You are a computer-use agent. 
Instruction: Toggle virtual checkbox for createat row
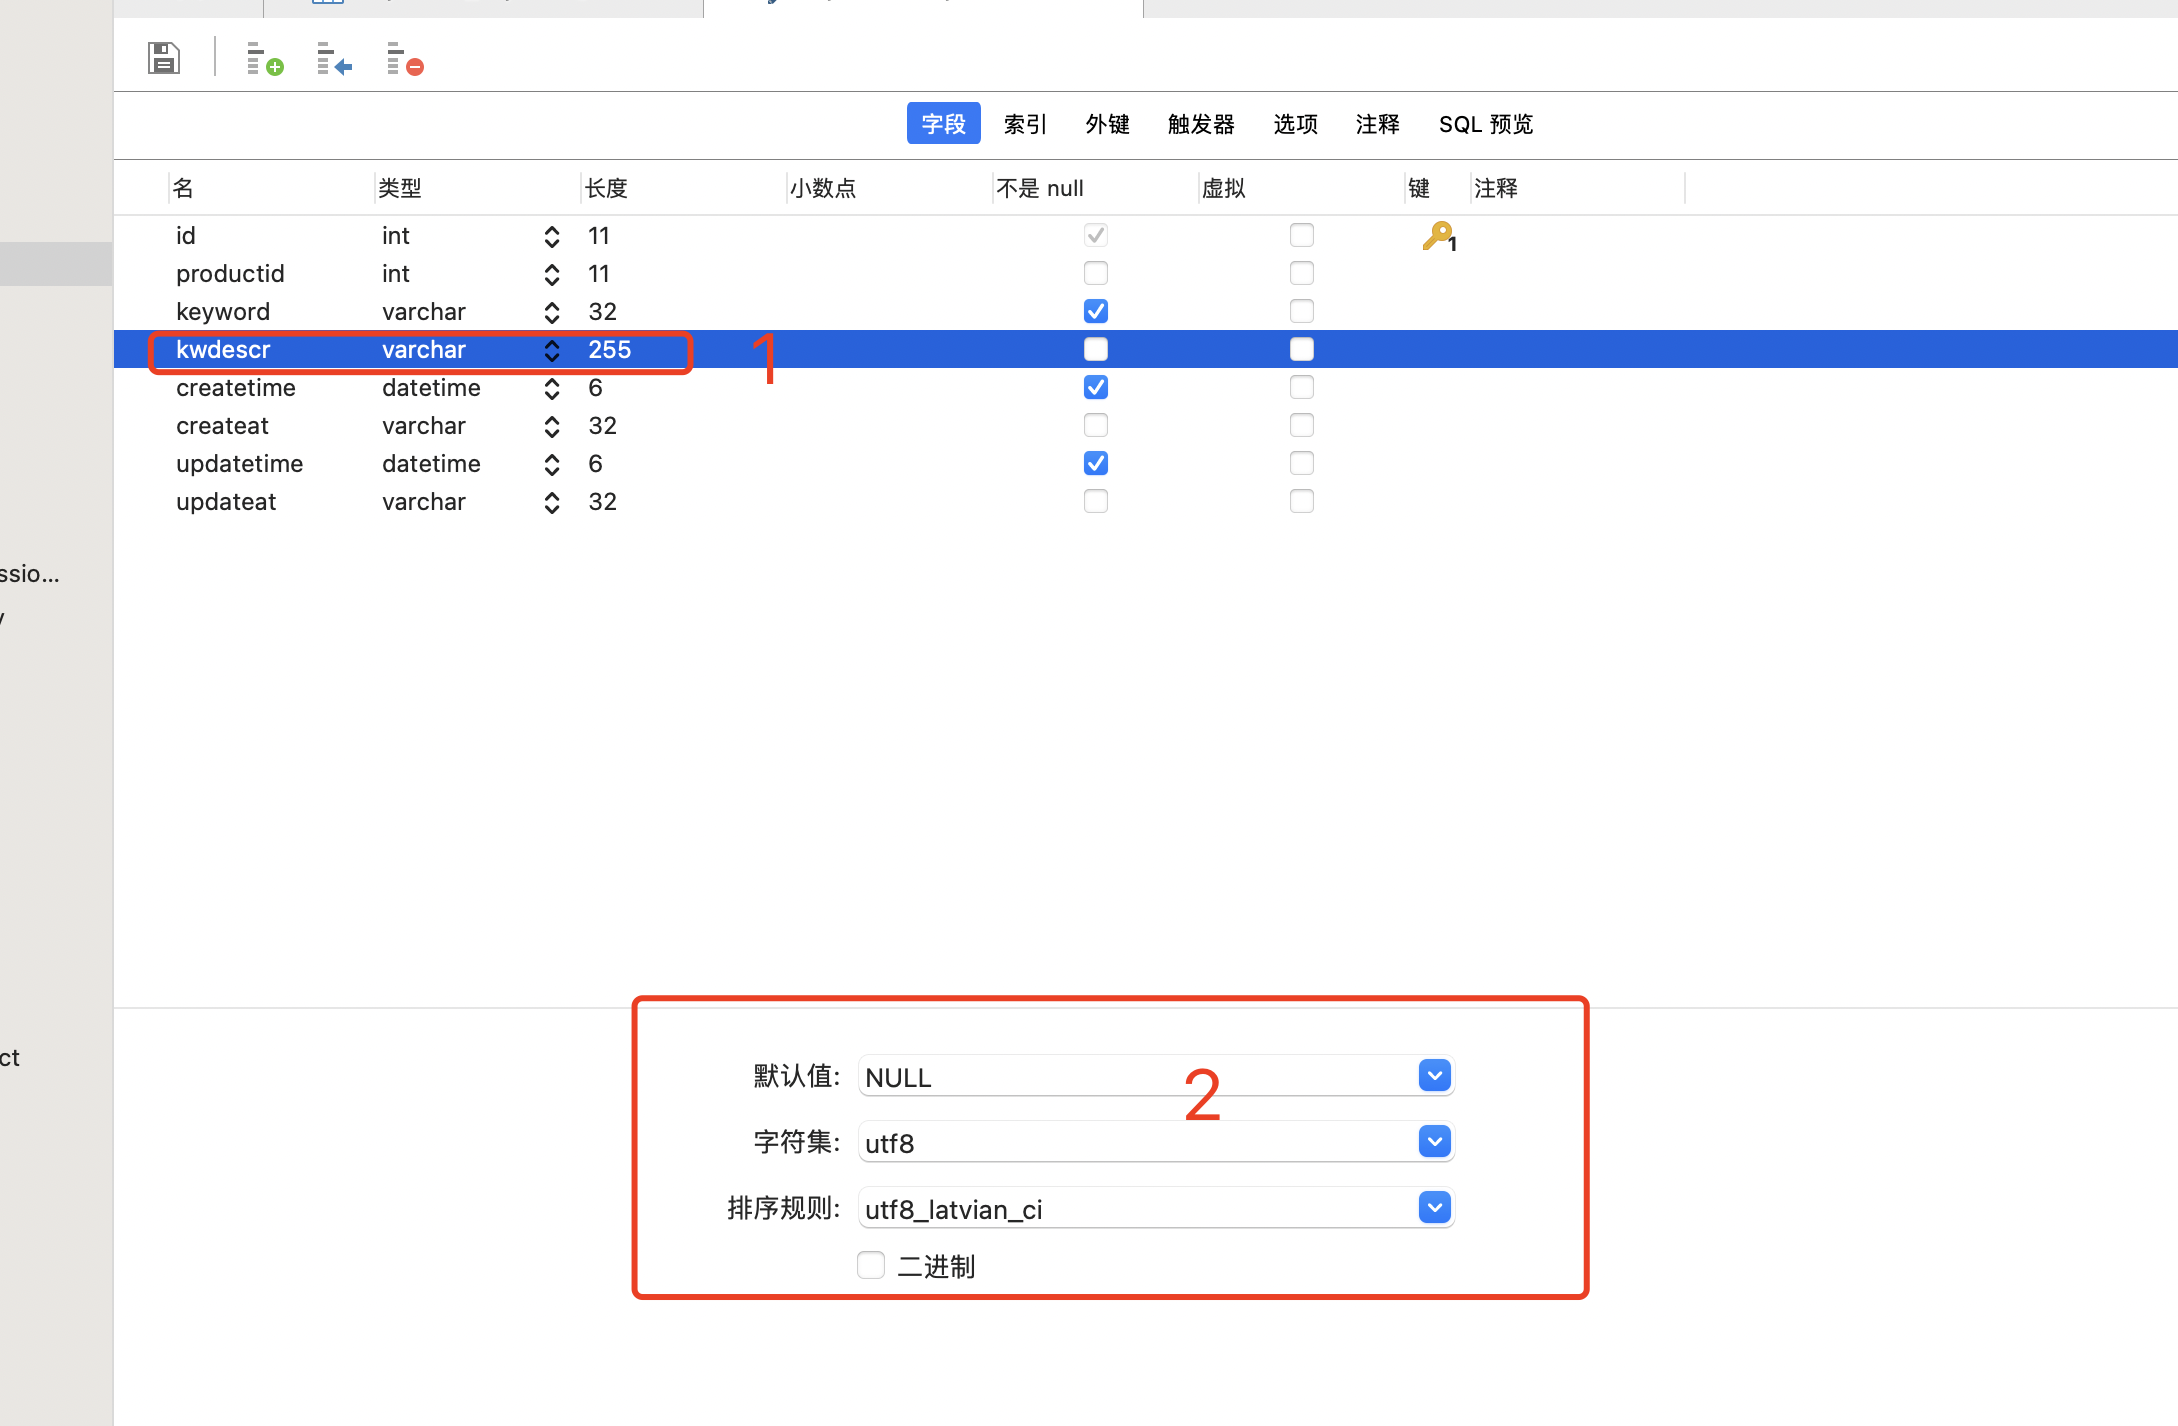[x=1301, y=425]
